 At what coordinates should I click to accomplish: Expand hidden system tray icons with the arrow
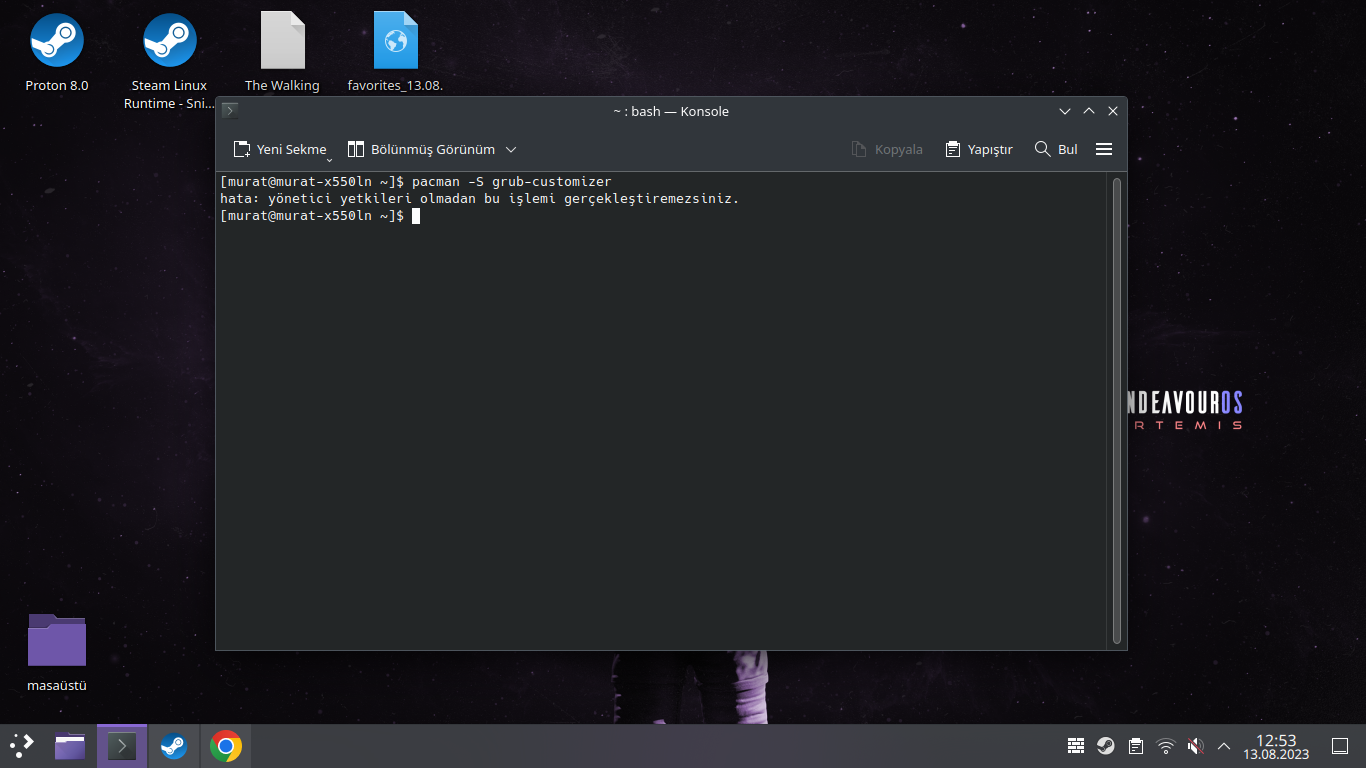[x=1224, y=745]
